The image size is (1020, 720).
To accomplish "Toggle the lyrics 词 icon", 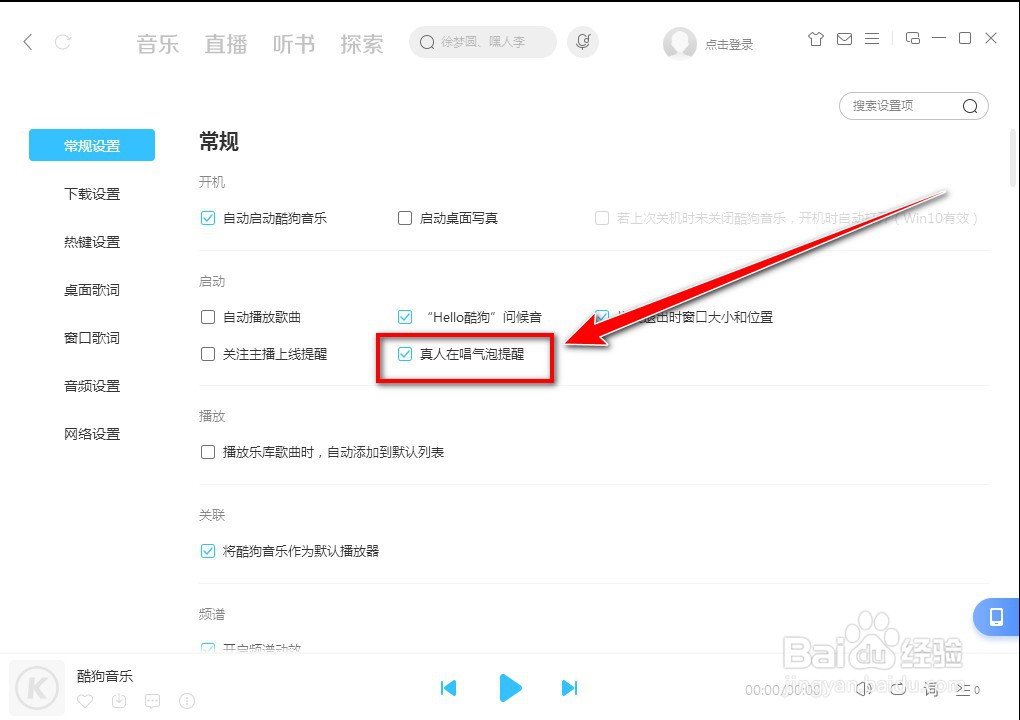I will click(x=931, y=689).
